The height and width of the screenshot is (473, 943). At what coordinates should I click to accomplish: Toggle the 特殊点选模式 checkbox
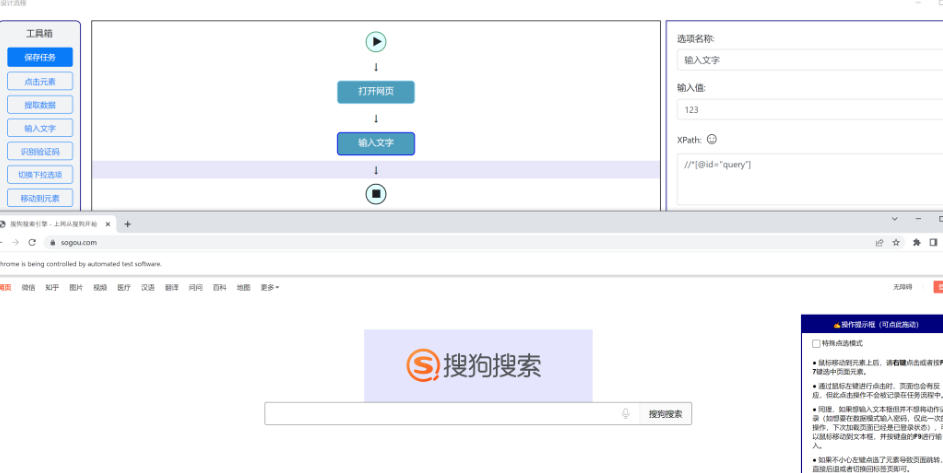click(816, 344)
